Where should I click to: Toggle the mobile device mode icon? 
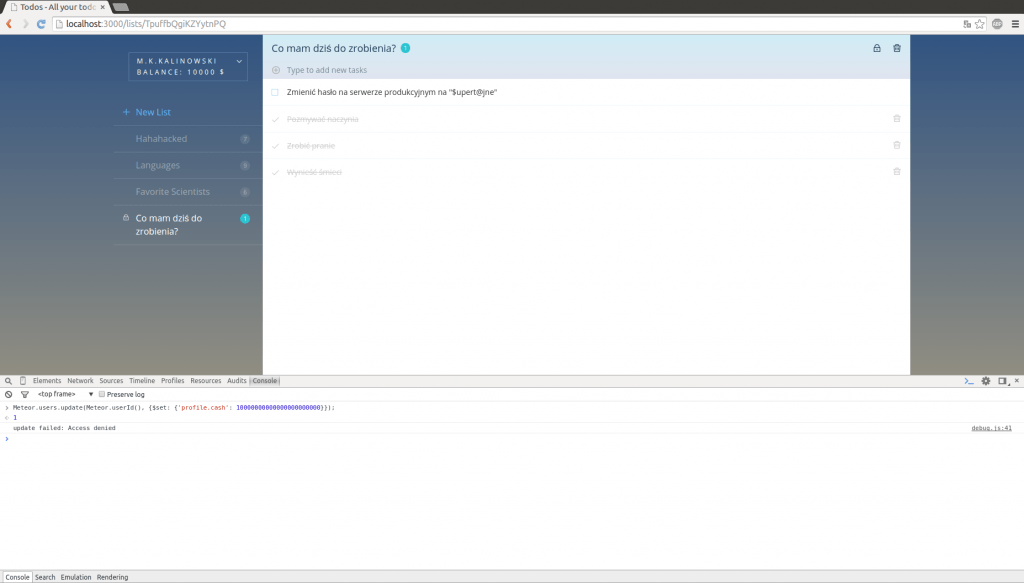point(23,381)
